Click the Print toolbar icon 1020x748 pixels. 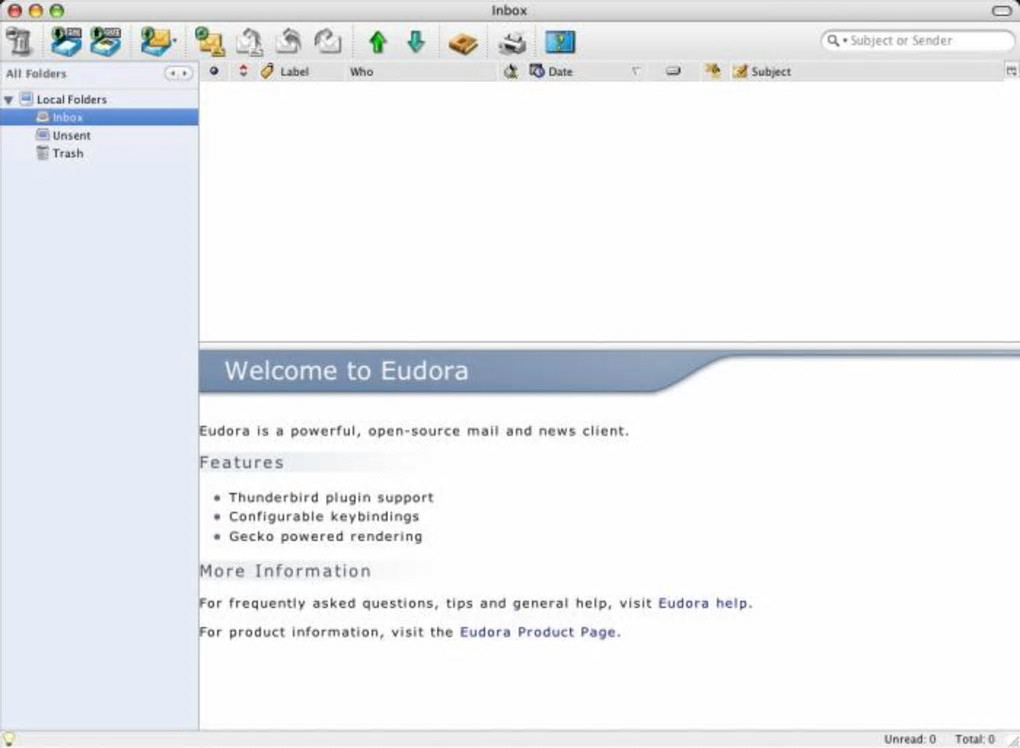click(x=513, y=43)
